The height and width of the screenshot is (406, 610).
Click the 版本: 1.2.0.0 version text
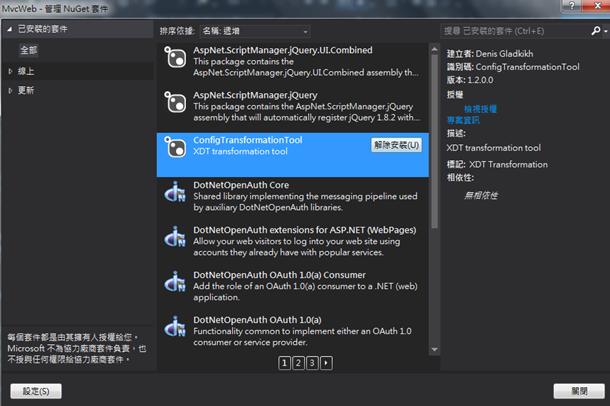[470, 80]
